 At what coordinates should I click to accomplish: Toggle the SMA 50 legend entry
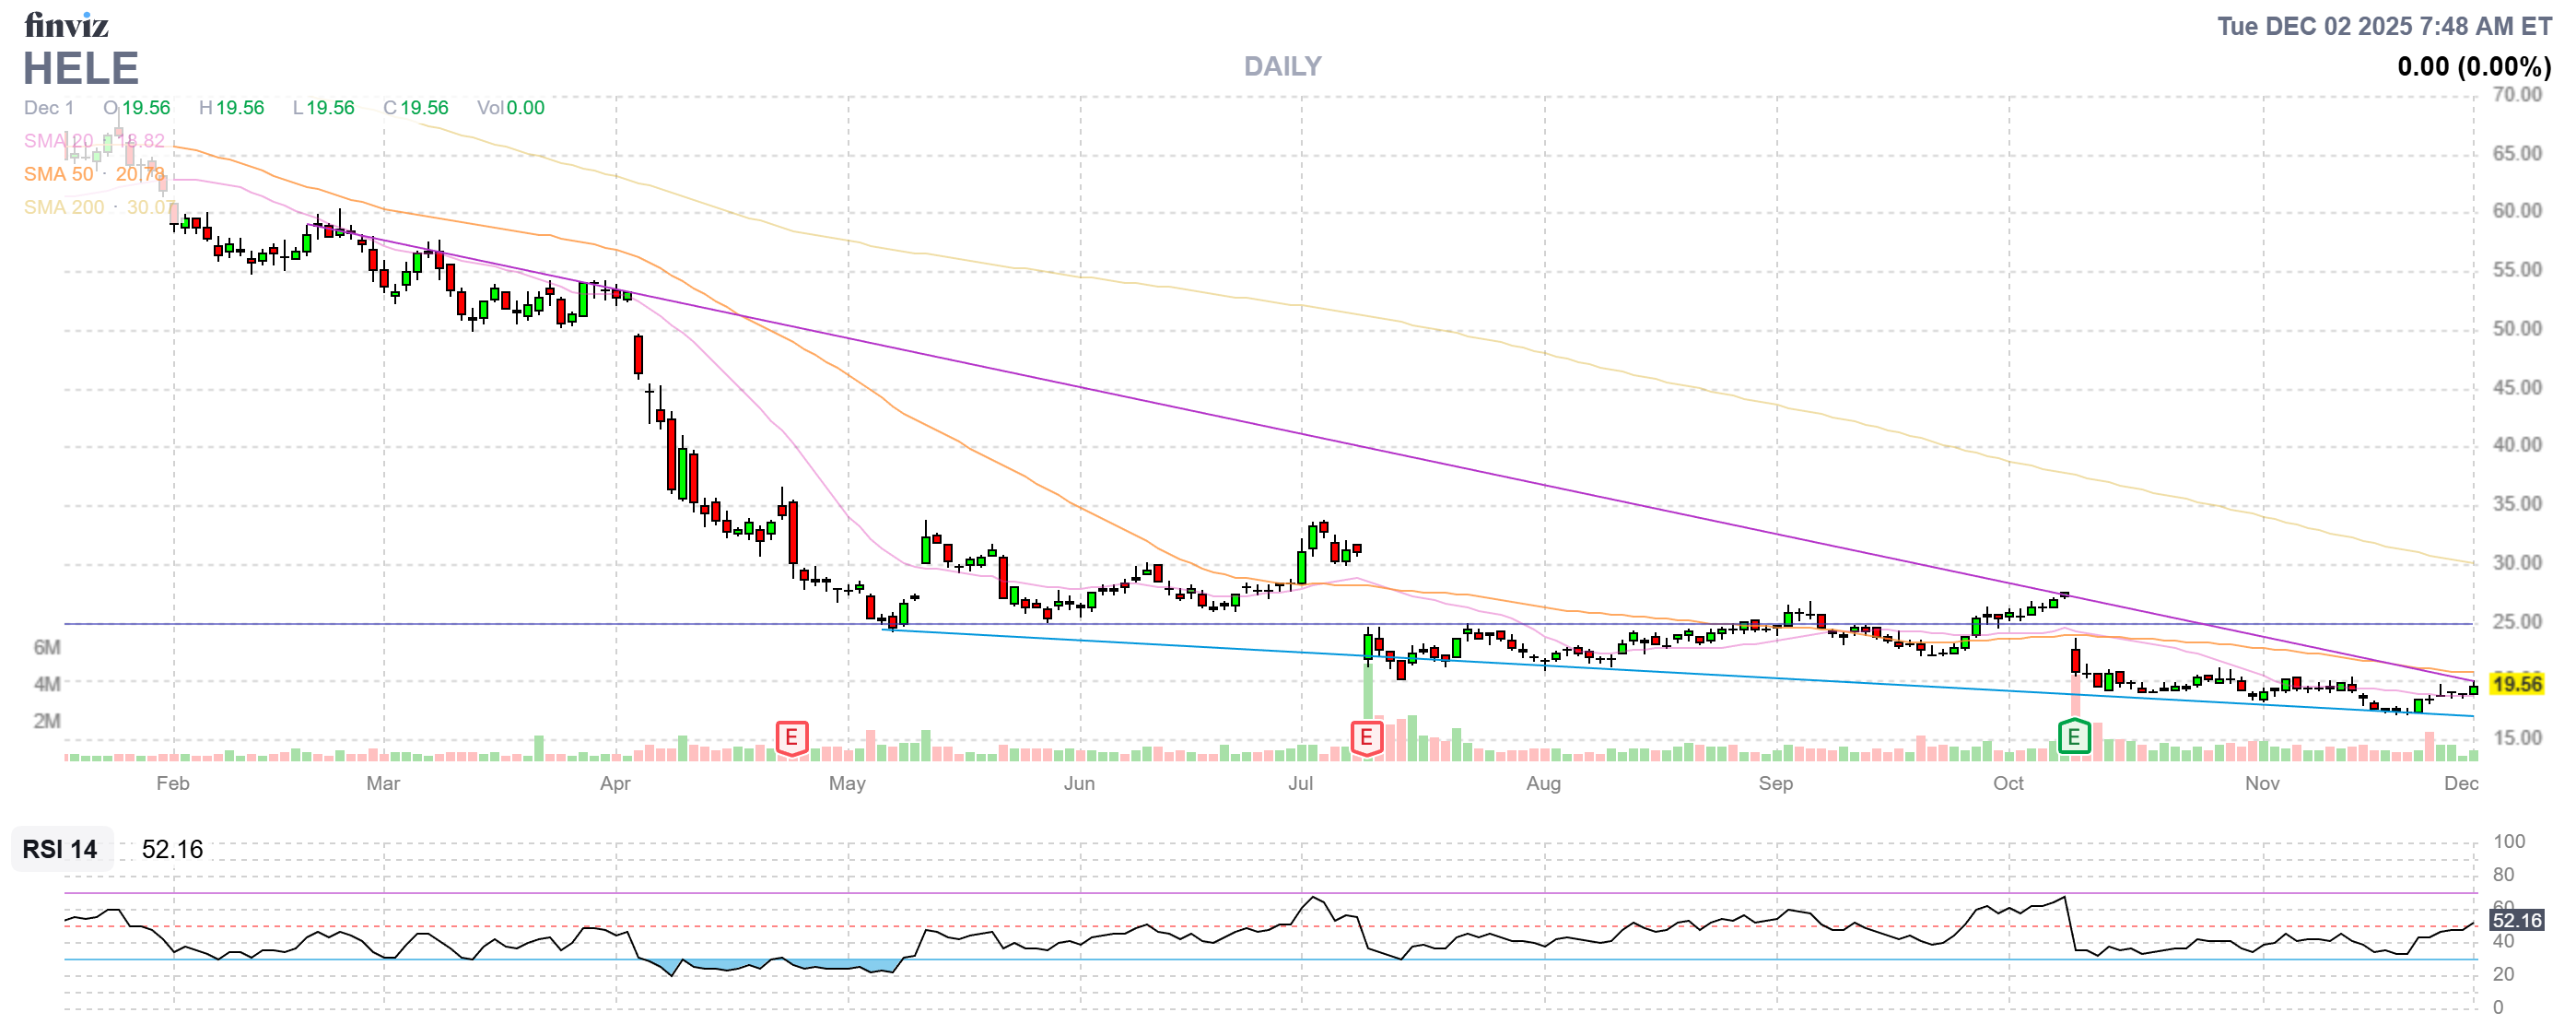click(x=58, y=174)
